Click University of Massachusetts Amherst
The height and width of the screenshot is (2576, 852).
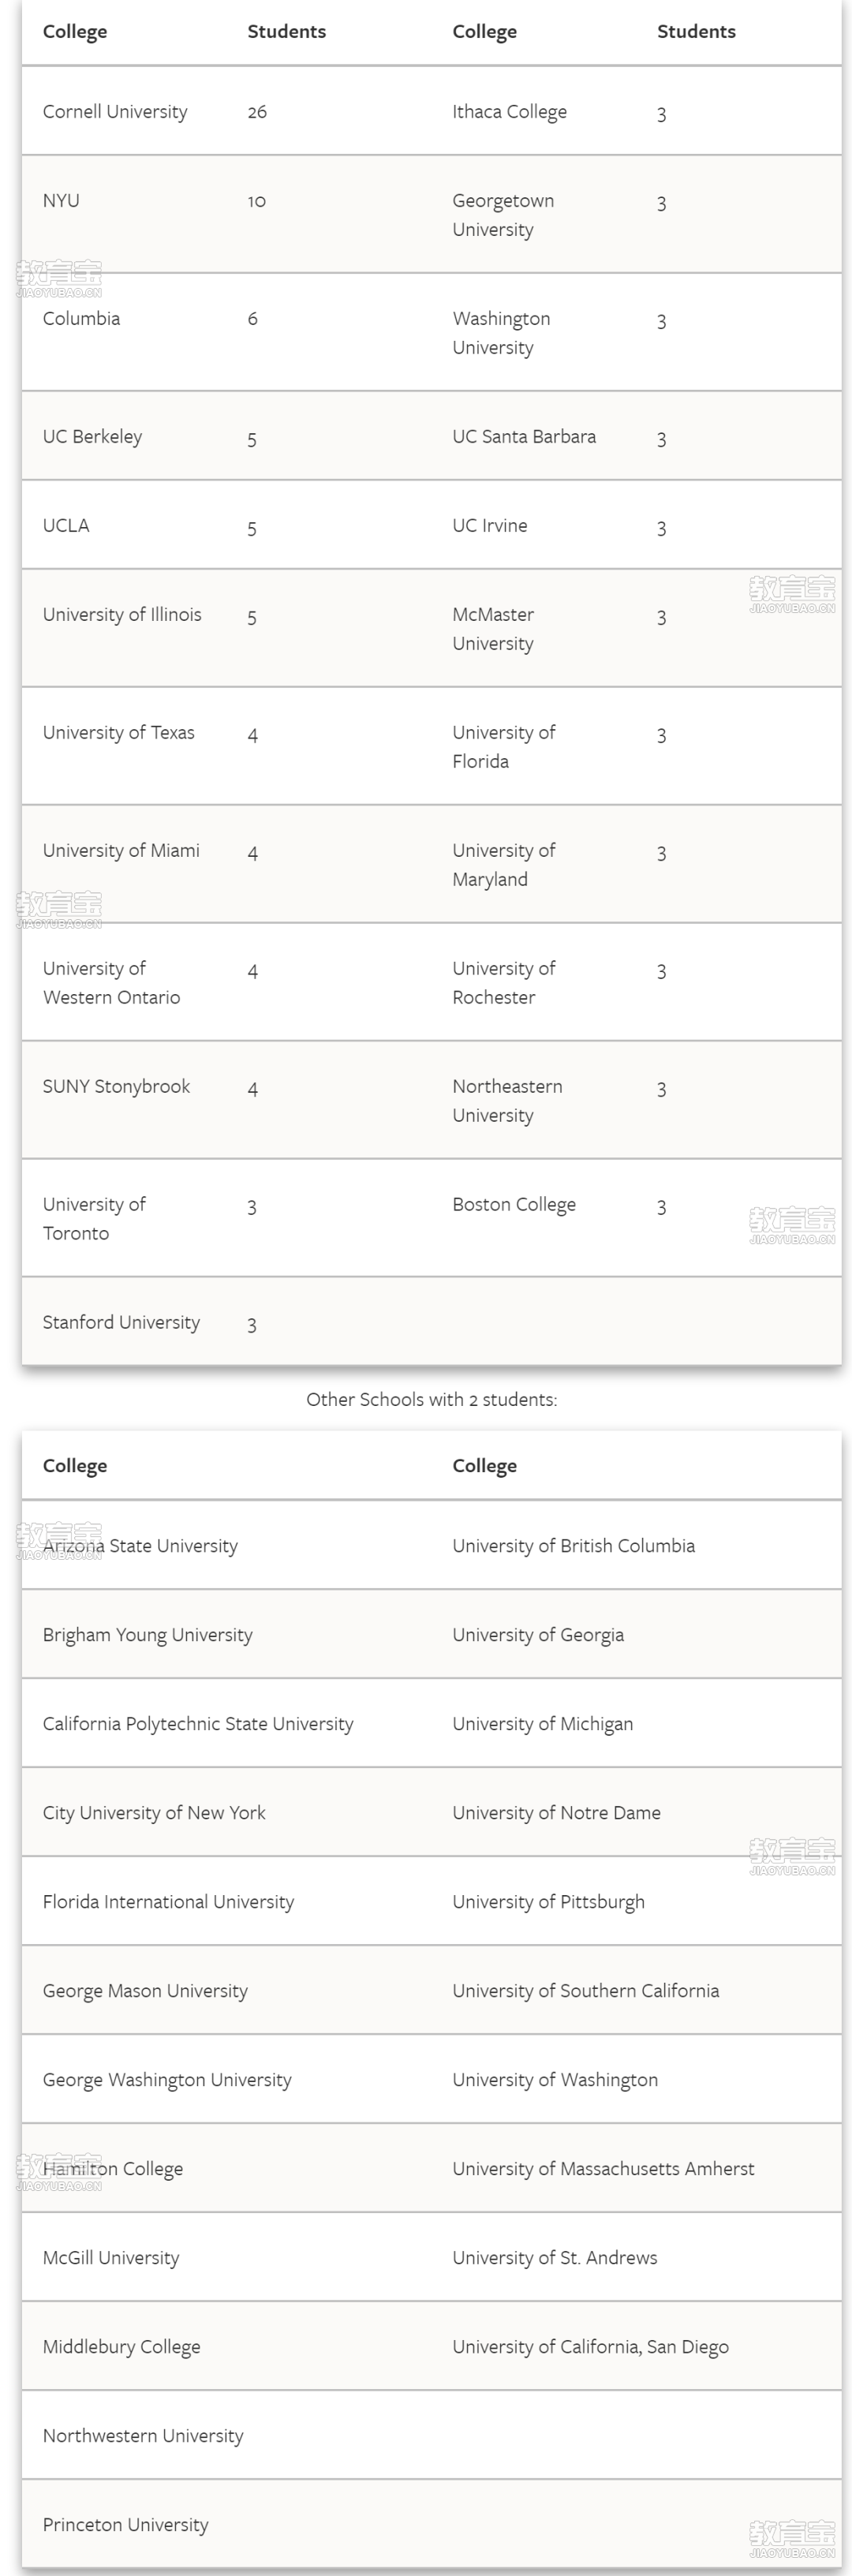(x=603, y=2169)
